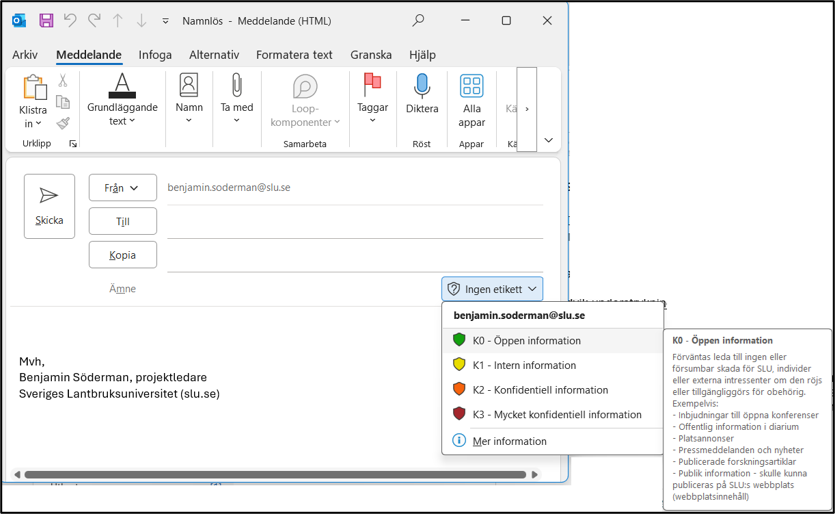This screenshot has height=514, width=835.
Task: Open Customize Quick Access Toolbar dropdown
Action: 166,21
